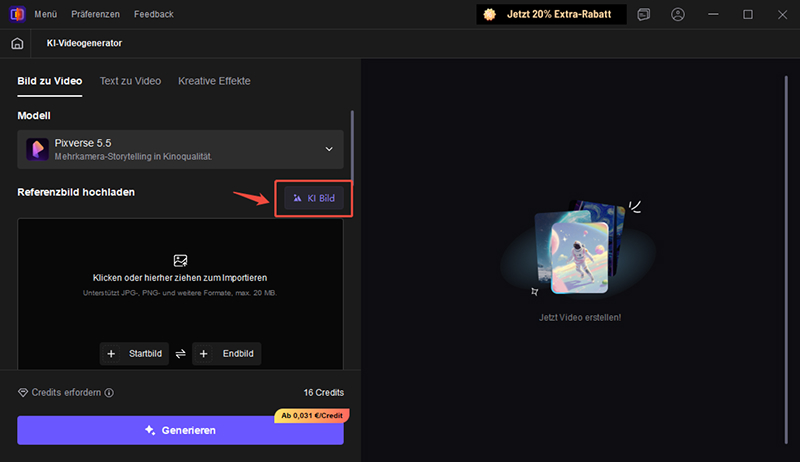Add an Endbild image
The image size is (800, 462).
click(227, 354)
